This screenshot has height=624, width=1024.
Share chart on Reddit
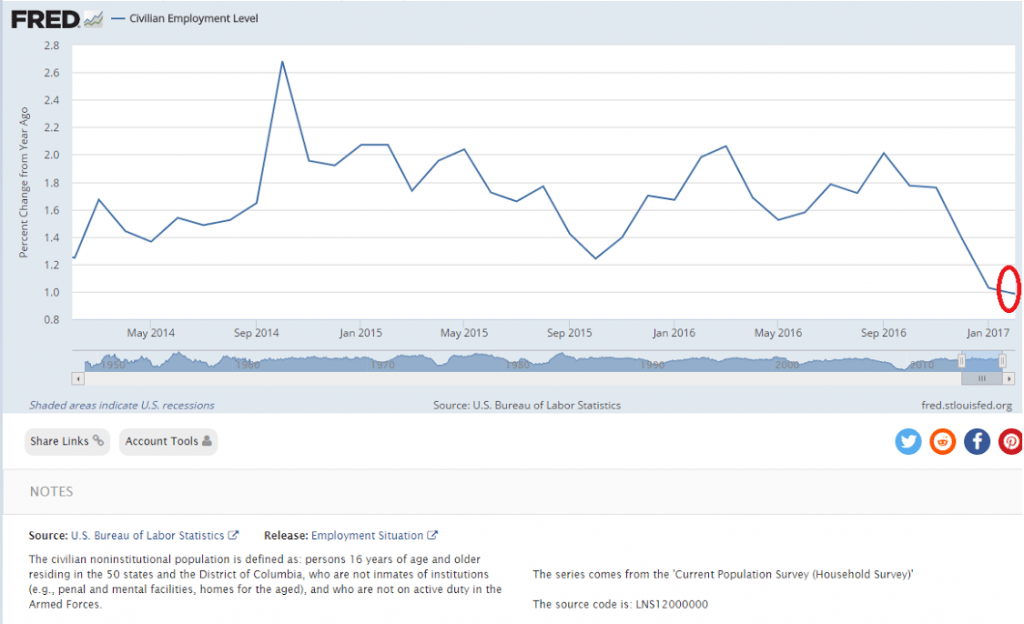(x=942, y=442)
